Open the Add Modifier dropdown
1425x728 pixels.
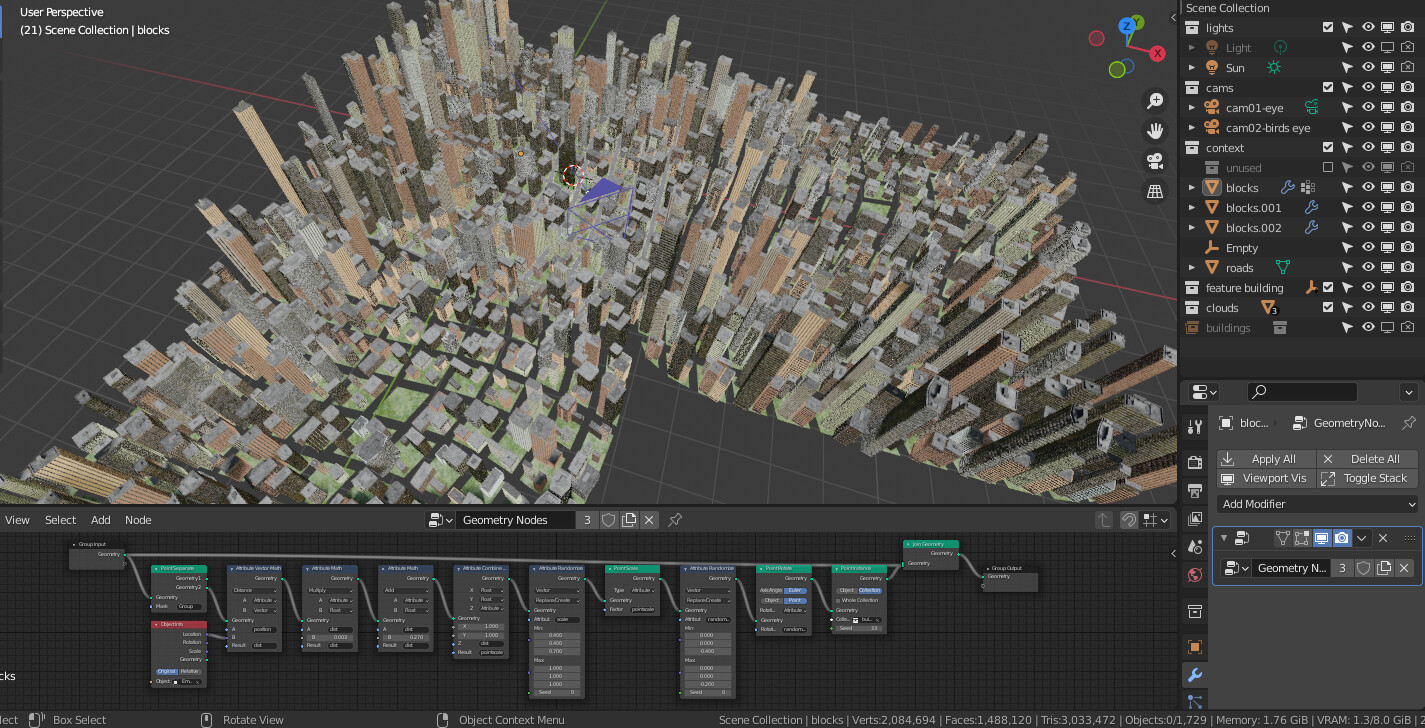(1317, 504)
